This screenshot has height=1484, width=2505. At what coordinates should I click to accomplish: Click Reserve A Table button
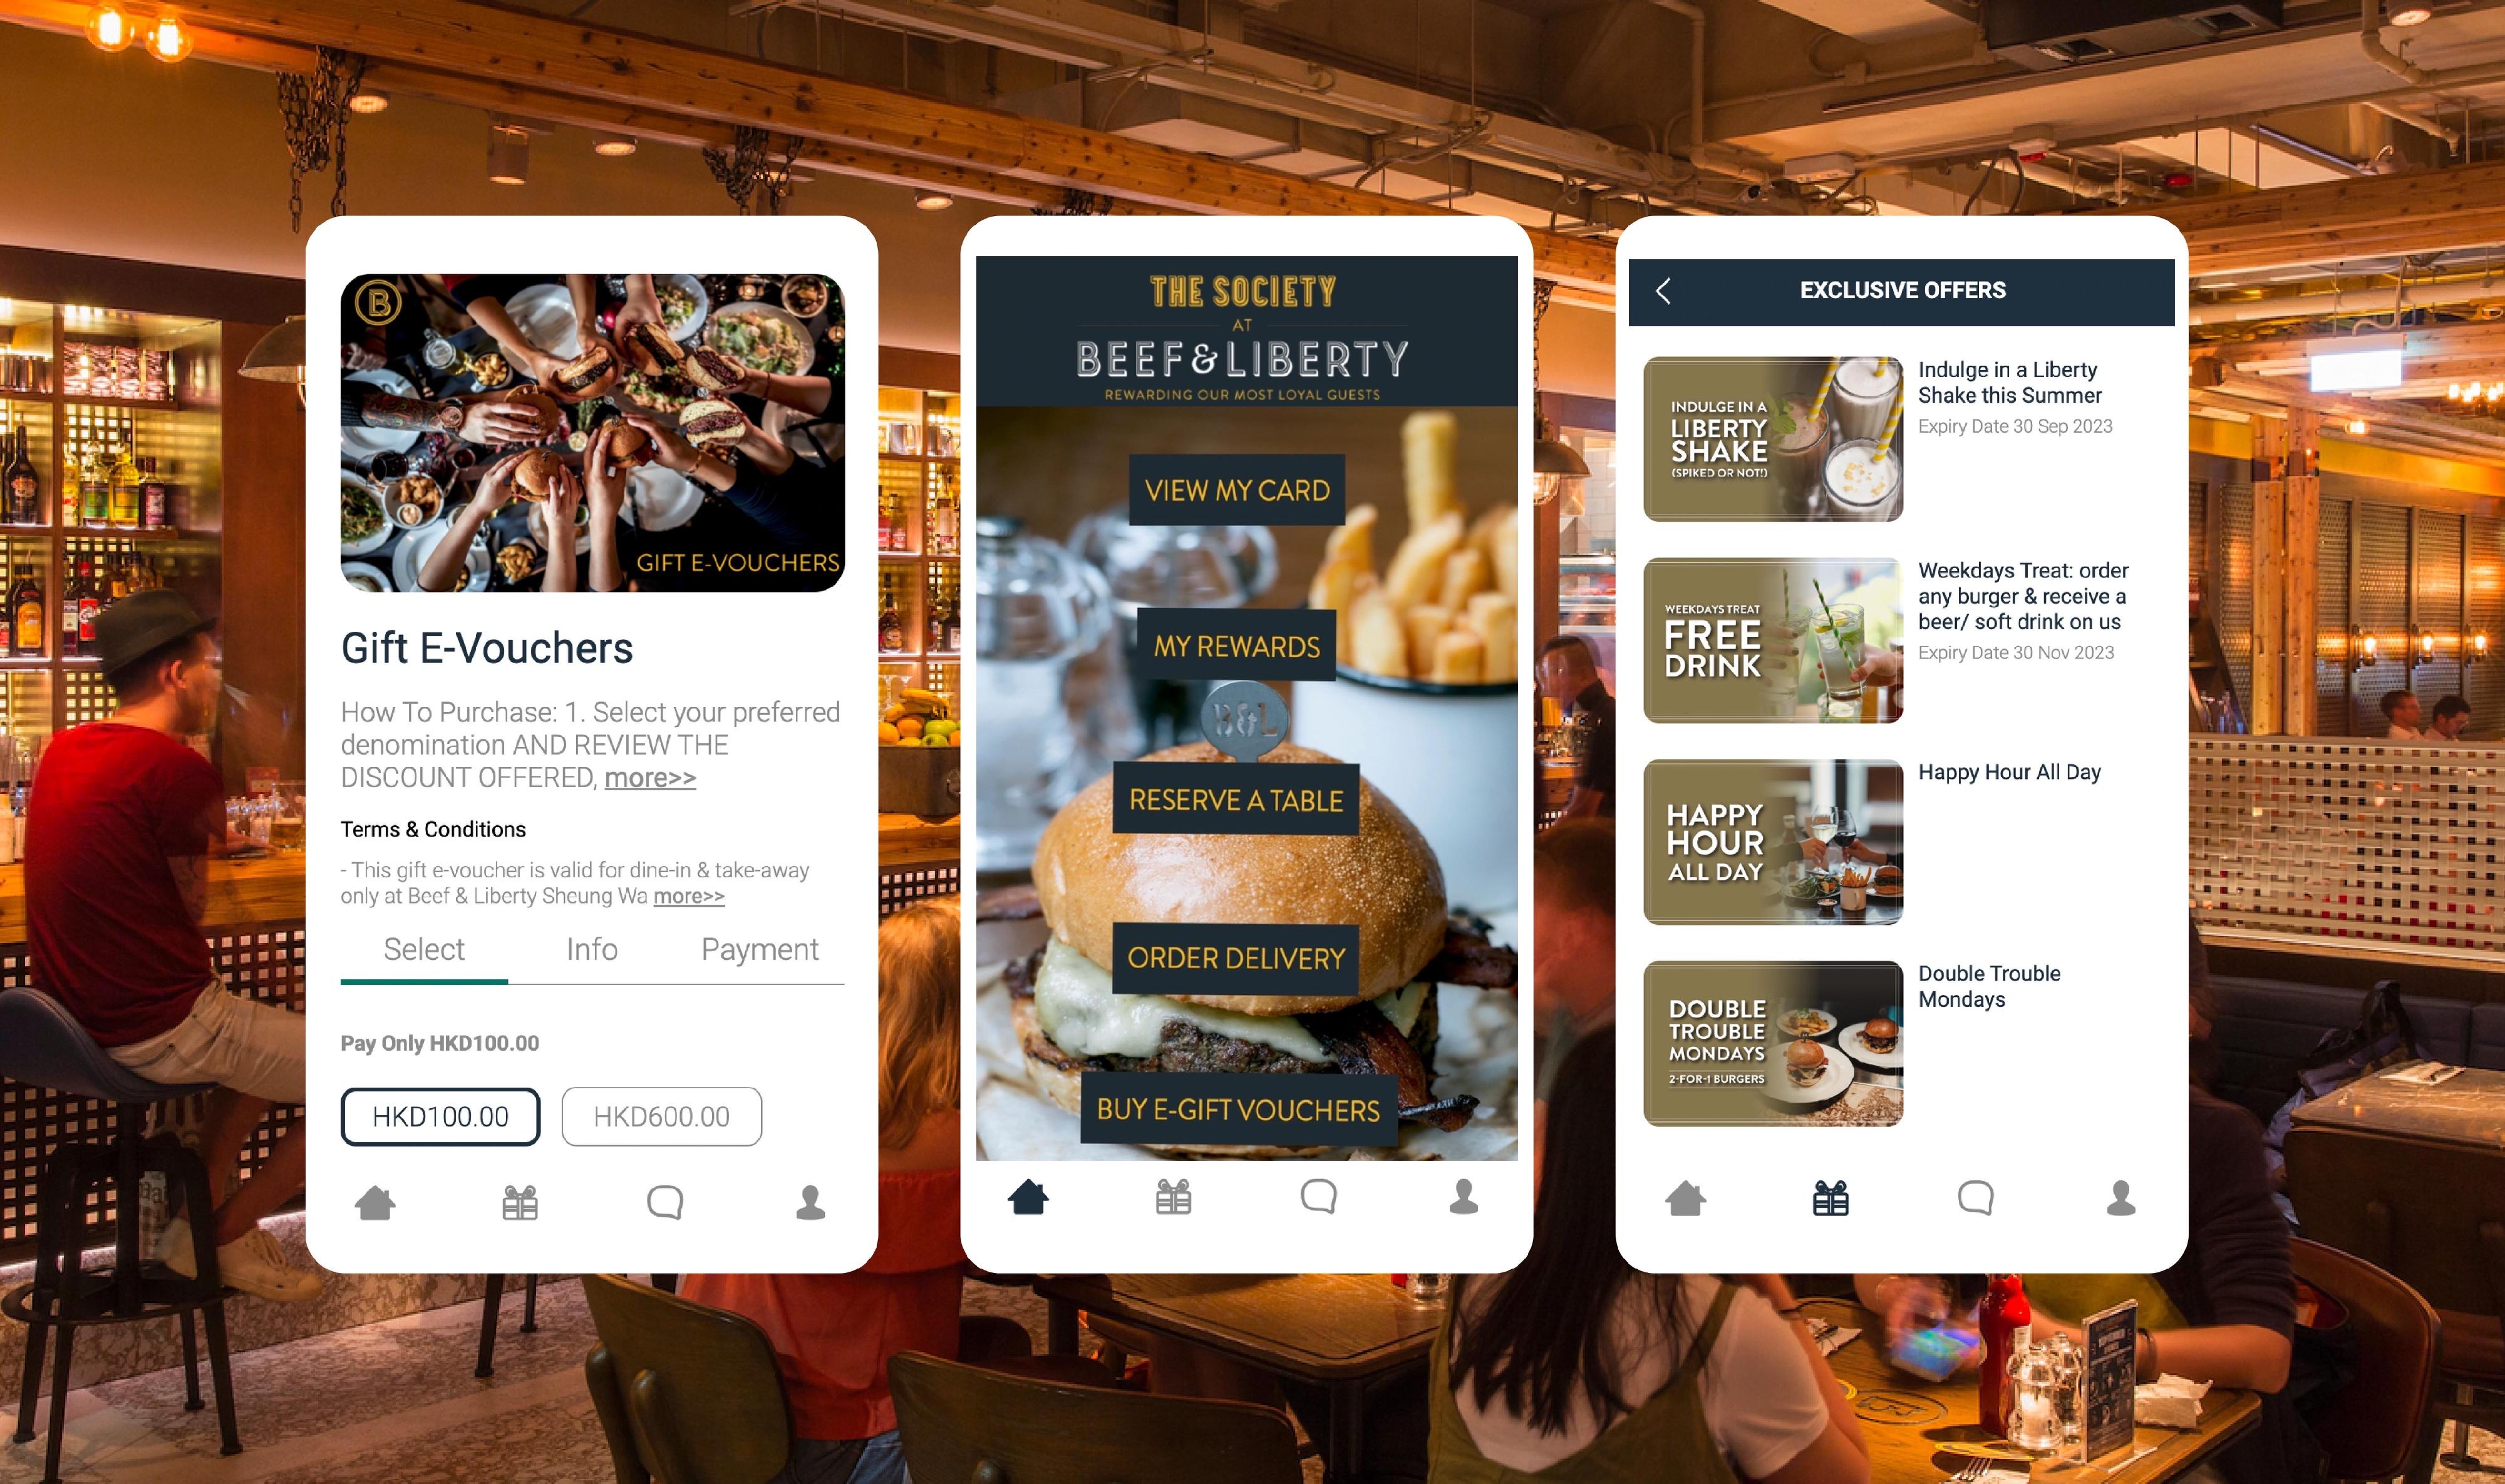1237,800
